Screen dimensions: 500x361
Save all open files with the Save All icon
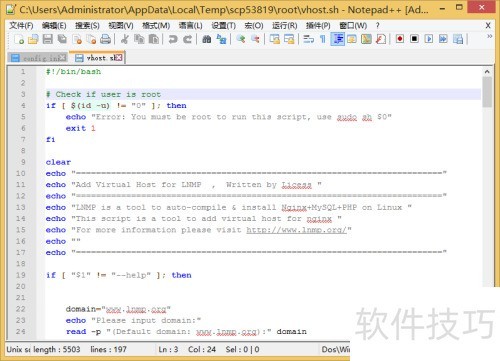62,39
